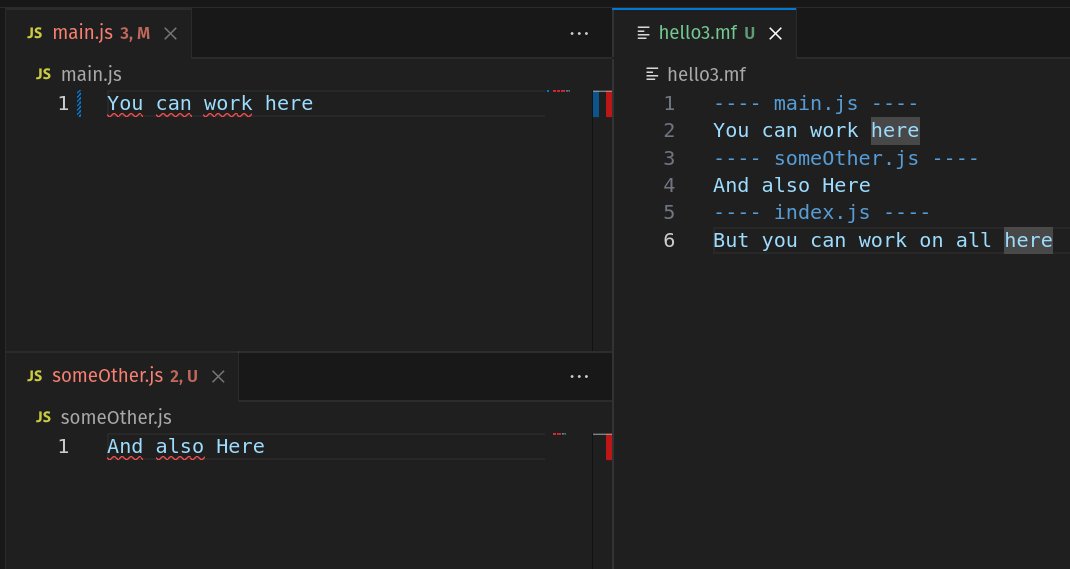Screen dimensions: 1070x569
Task: Click the word 'here' in main.js editor
Action: pos(289,104)
